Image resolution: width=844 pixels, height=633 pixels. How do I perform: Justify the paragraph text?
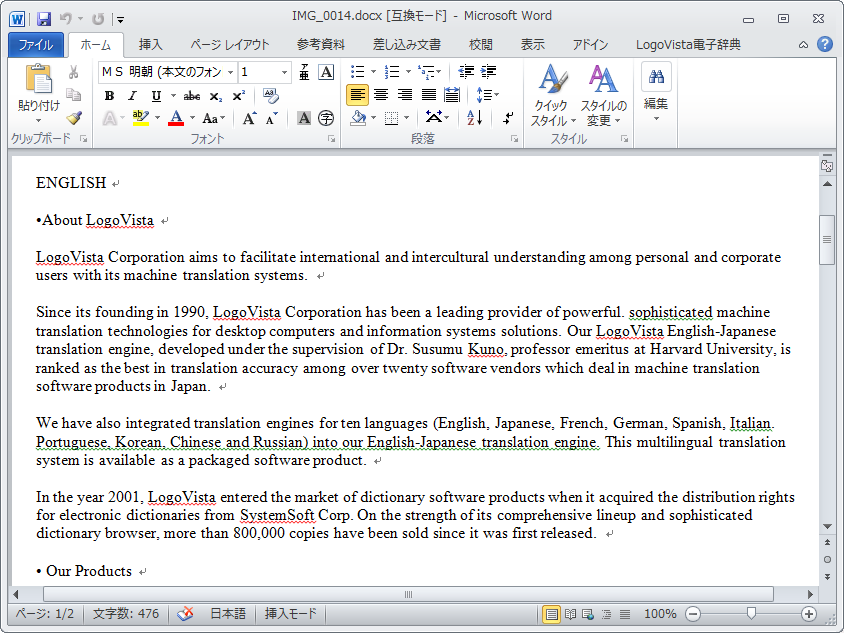(428, 95)
